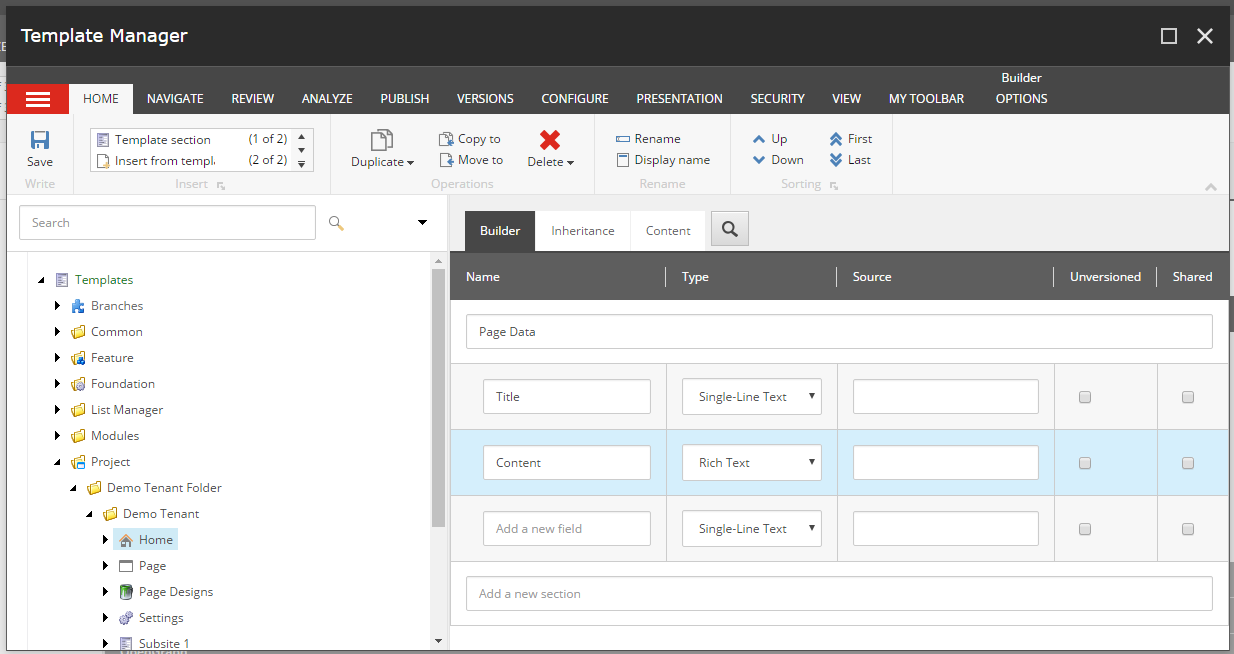Viewport: 1234px width, 654px height.
Task: Open the new field type dropdown
Action: (752, 529)
